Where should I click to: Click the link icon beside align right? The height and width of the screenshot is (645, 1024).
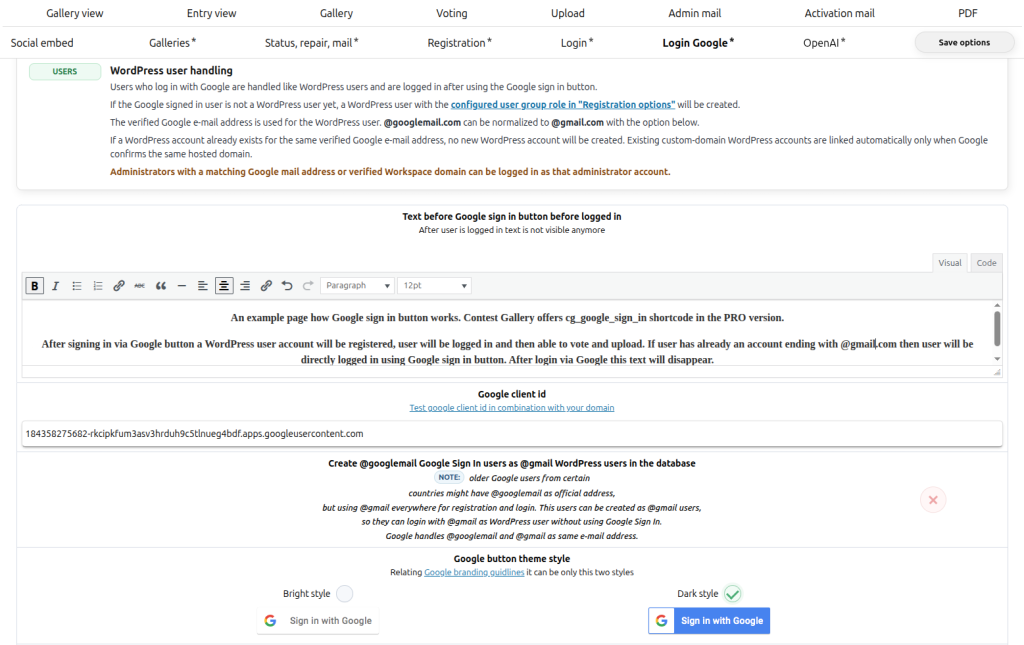tap(266, 286)
